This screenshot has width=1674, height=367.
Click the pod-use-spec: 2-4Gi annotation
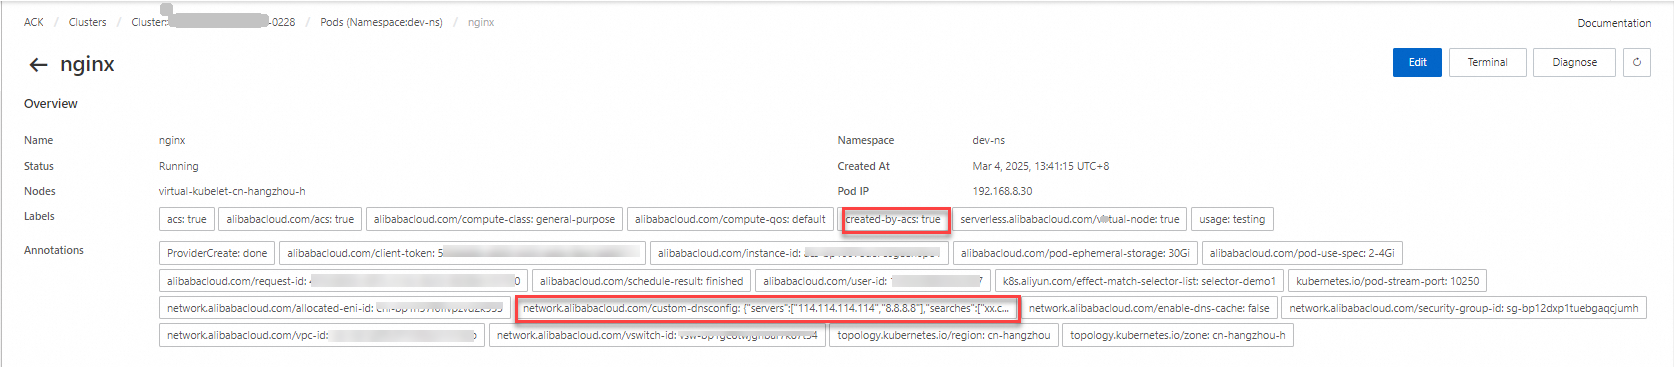[1302, 253]
